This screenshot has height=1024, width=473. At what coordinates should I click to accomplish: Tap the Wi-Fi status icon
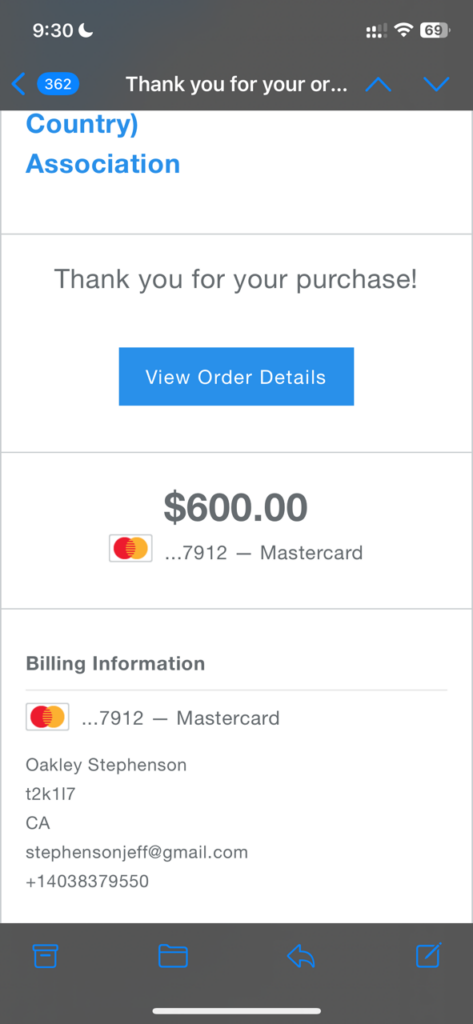(405, 30)
